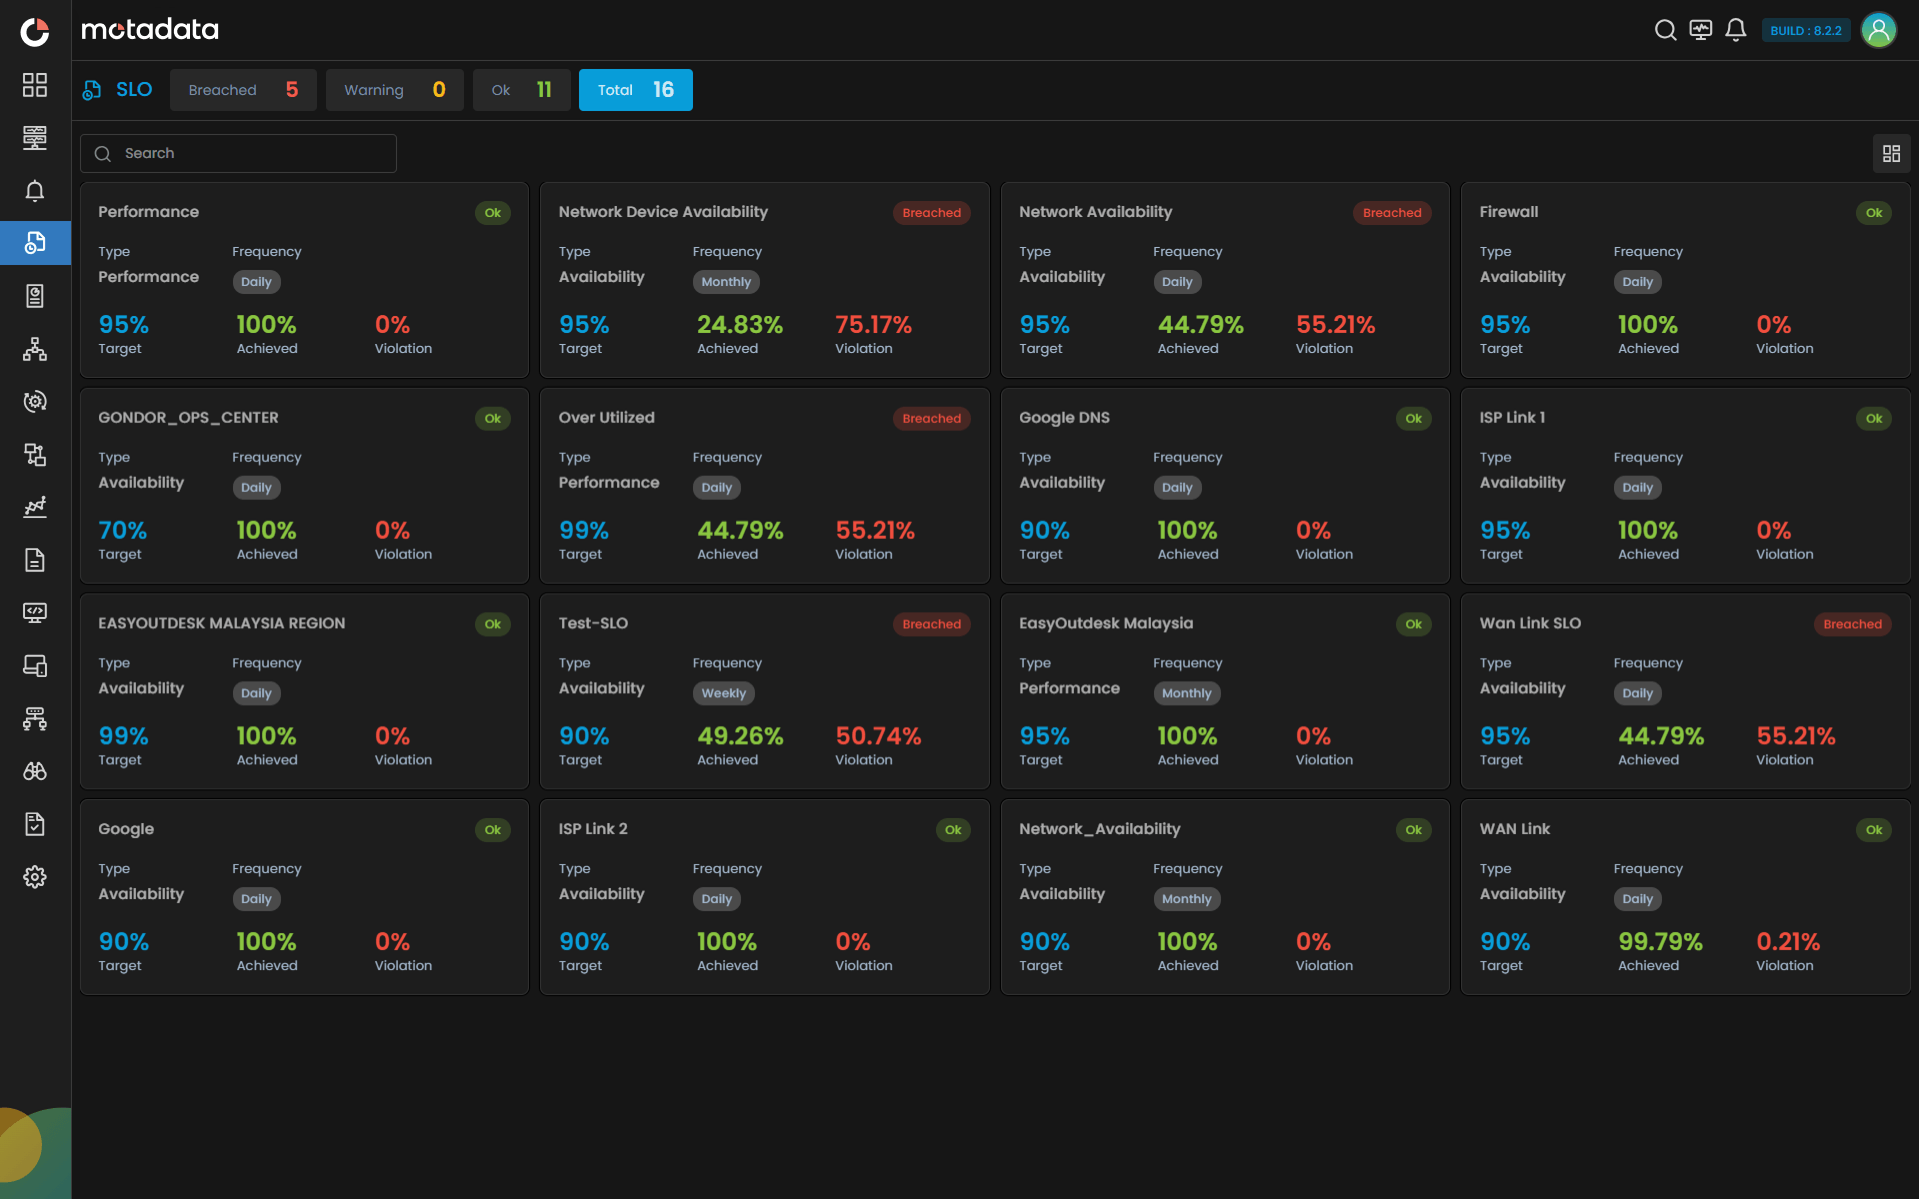The image size is (1919, 1199).
Task: Click the user profile avatar
Action: pos(1879,30)
